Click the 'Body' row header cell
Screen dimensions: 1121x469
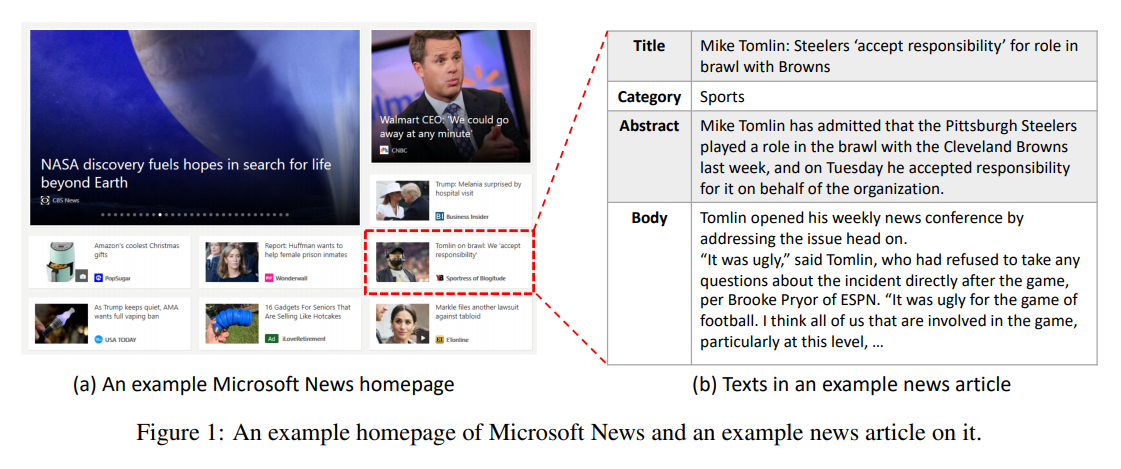coord(649,283)
